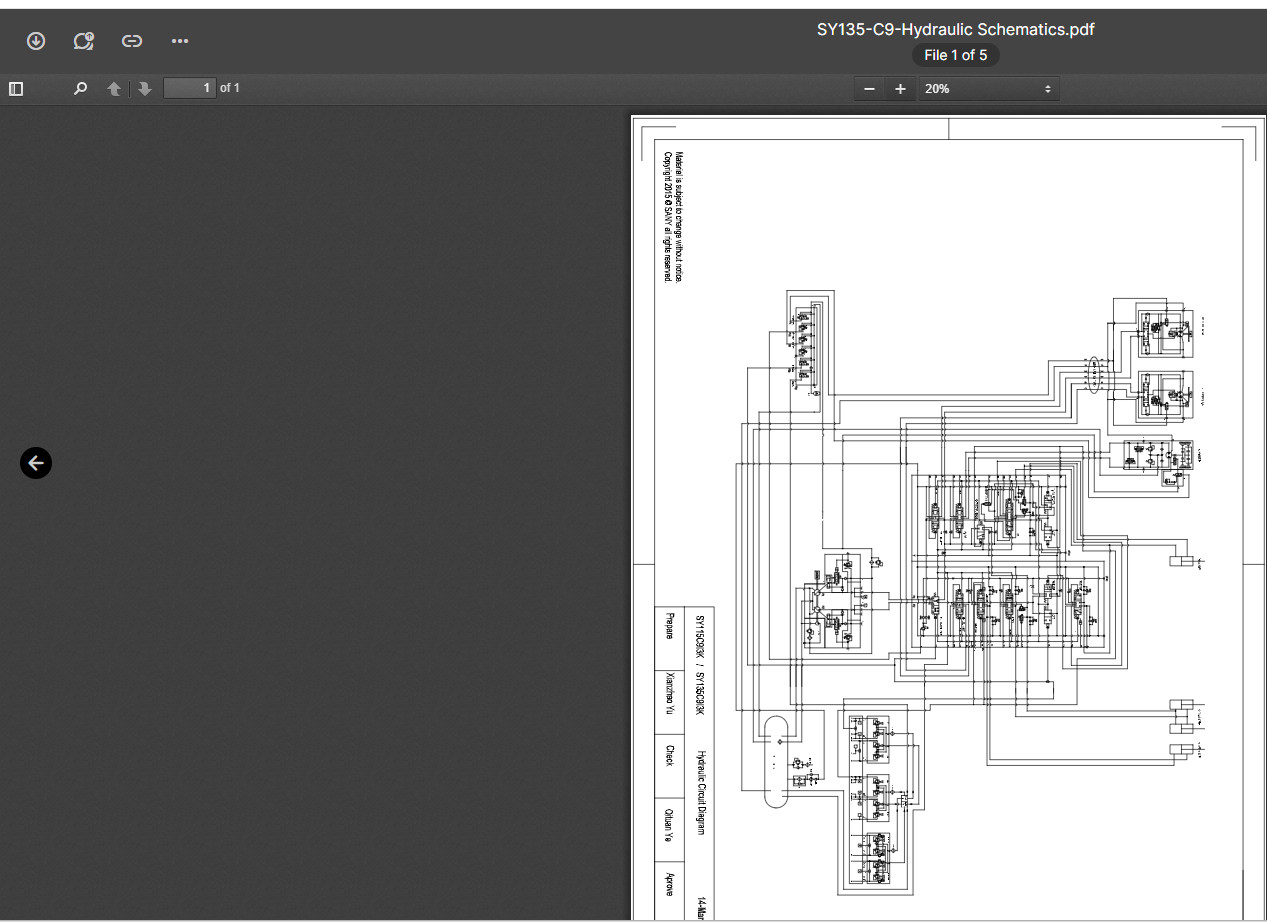1267x922 pixels.
Task: Open the find in document search
Action: click(x=81, y=88)
